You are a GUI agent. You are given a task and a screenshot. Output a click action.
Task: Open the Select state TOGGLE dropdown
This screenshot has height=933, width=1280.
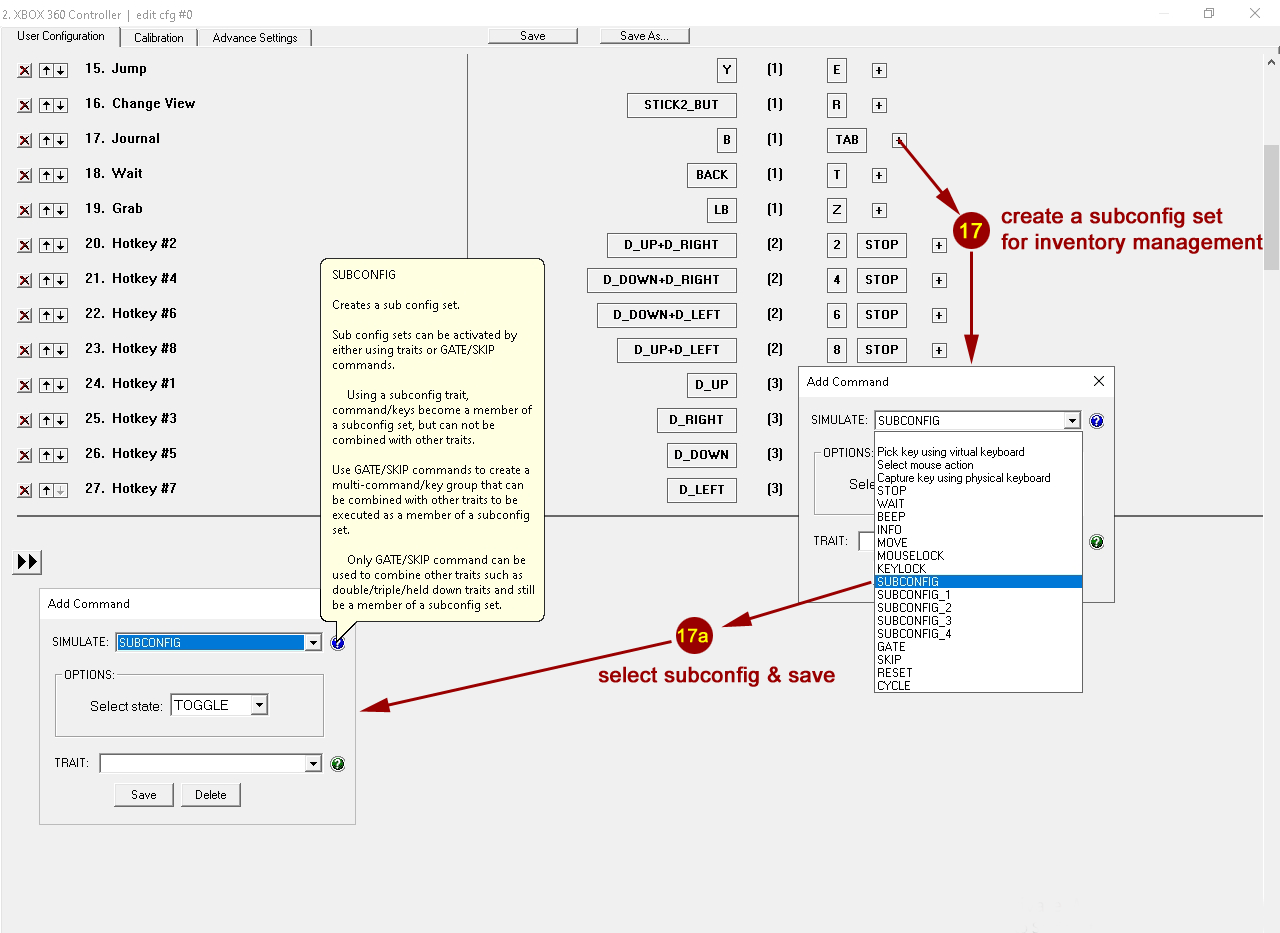pos(259,705)
